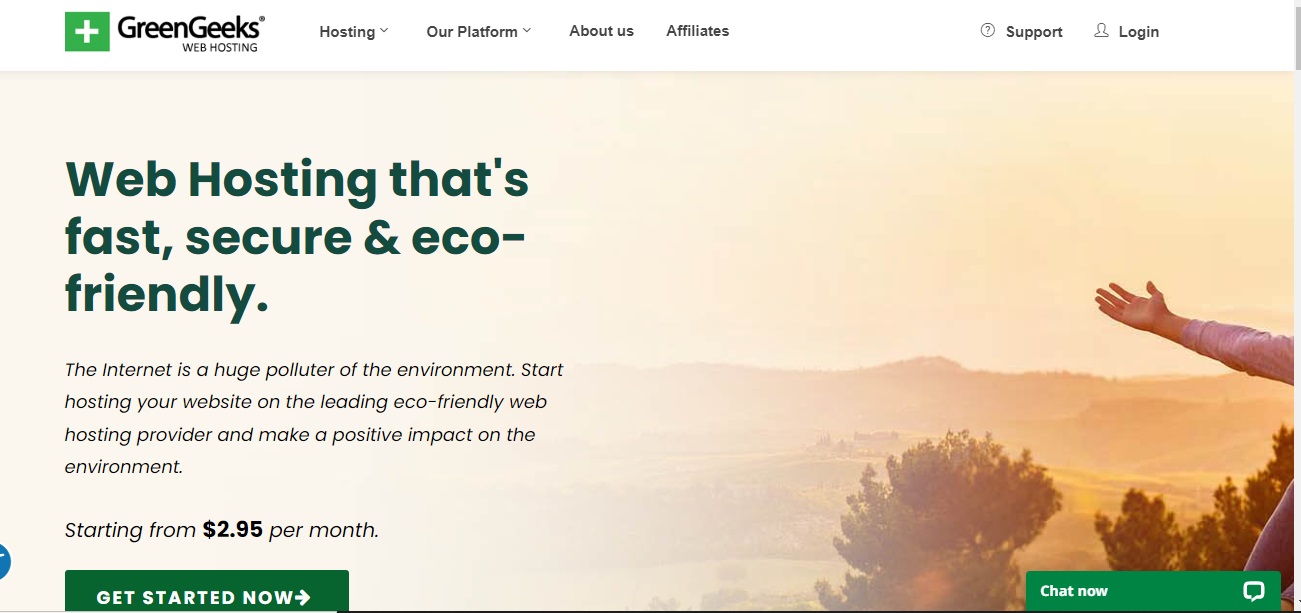Click the arrow icon on Get Started Now
Viewport: 1301px width, 613px height.
coord(304,598)
